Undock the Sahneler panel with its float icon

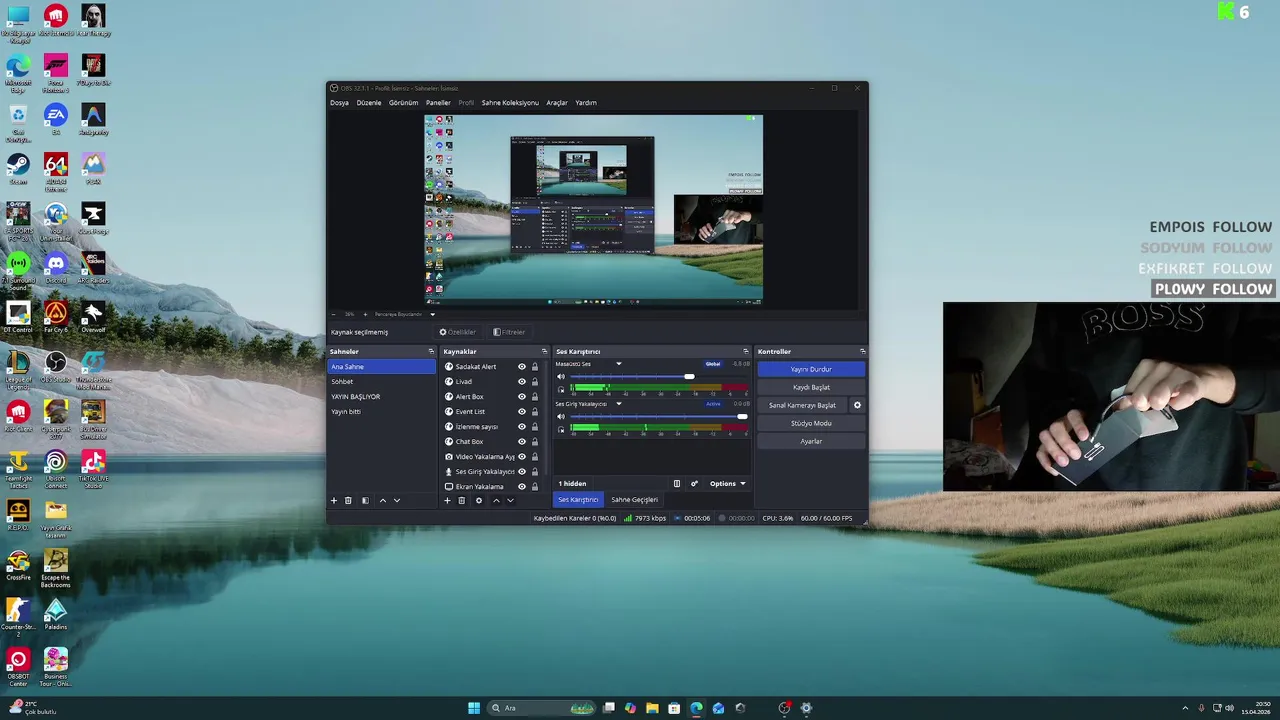point(431,352)
